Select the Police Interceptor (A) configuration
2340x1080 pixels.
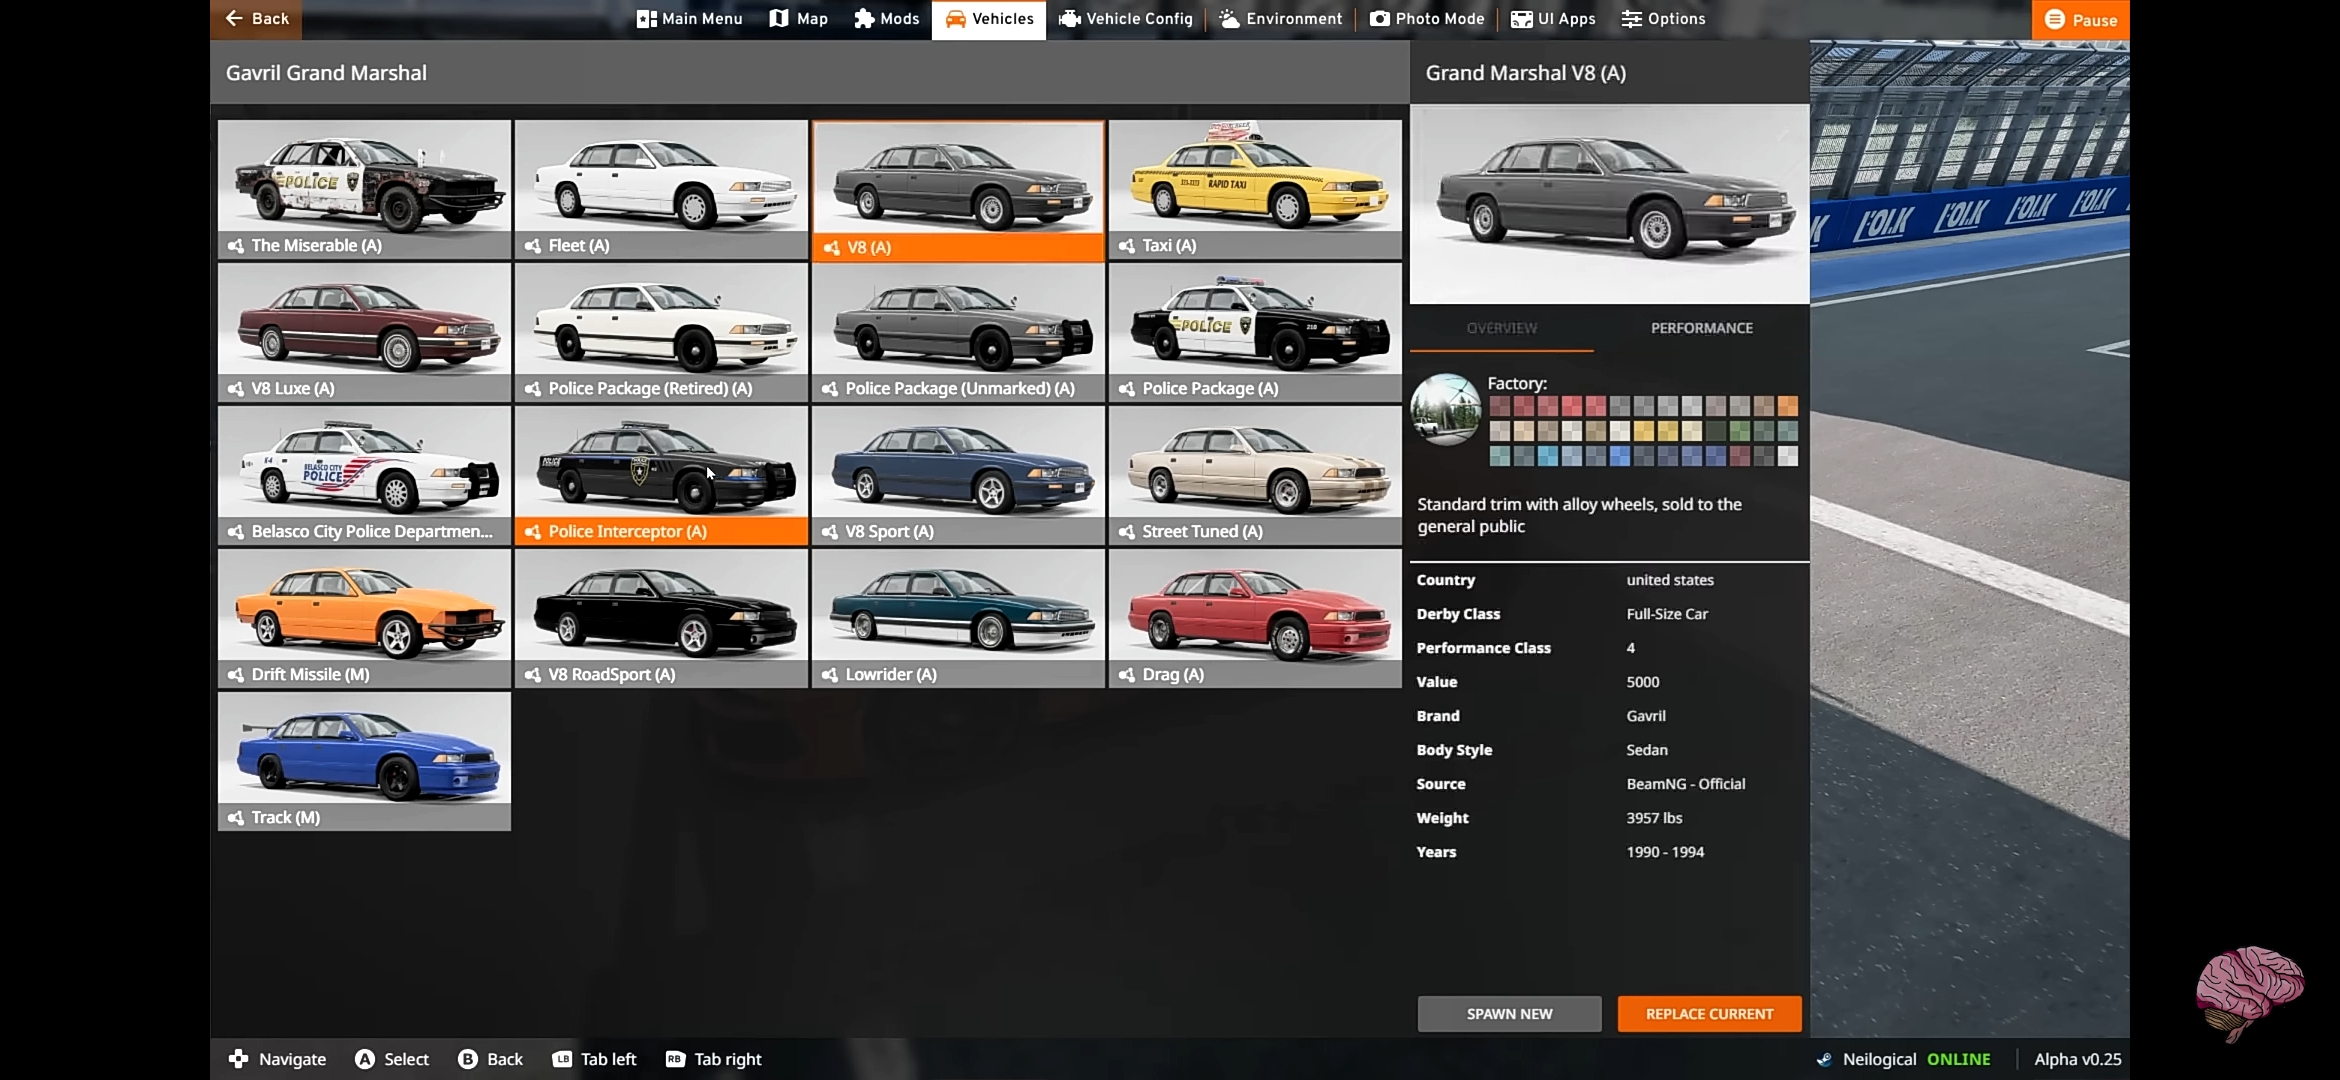point(661,476)
